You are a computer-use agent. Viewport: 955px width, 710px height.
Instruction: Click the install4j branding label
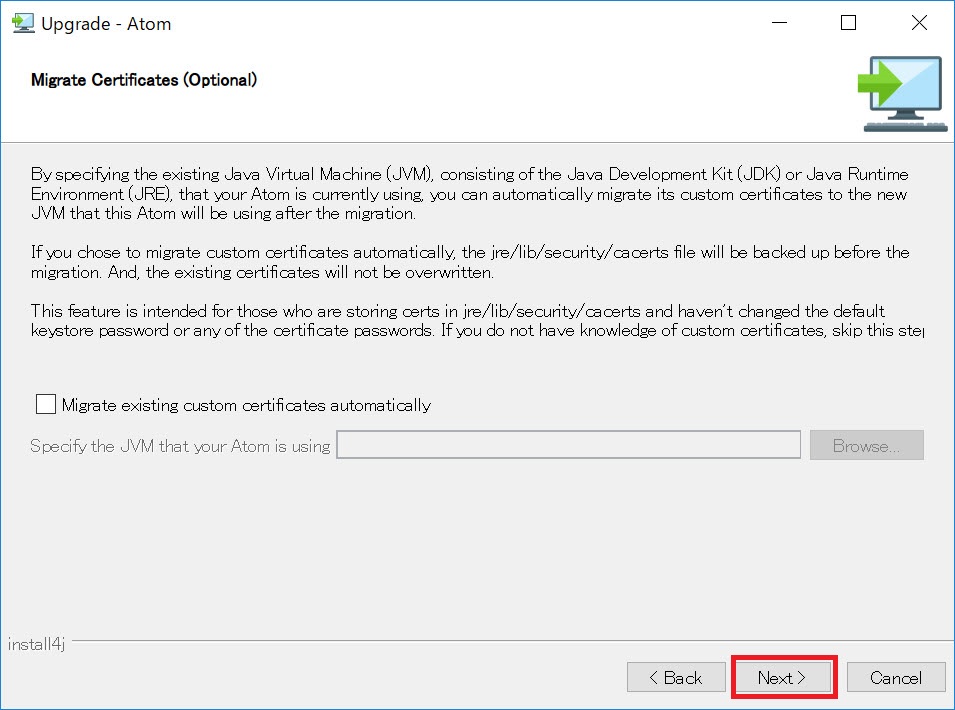(x=35, y=644)
